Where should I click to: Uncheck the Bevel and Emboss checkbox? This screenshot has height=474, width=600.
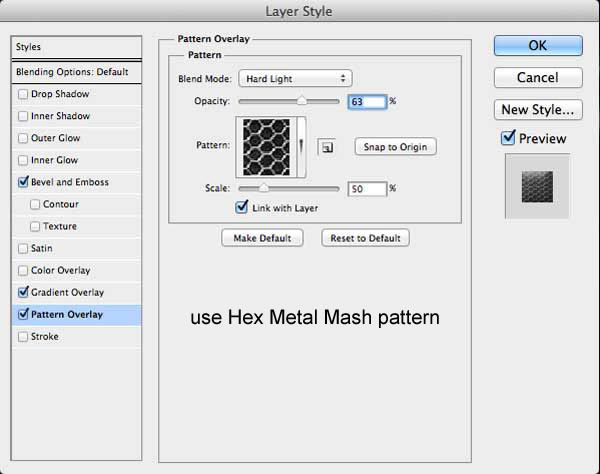[x=23, y=182]
